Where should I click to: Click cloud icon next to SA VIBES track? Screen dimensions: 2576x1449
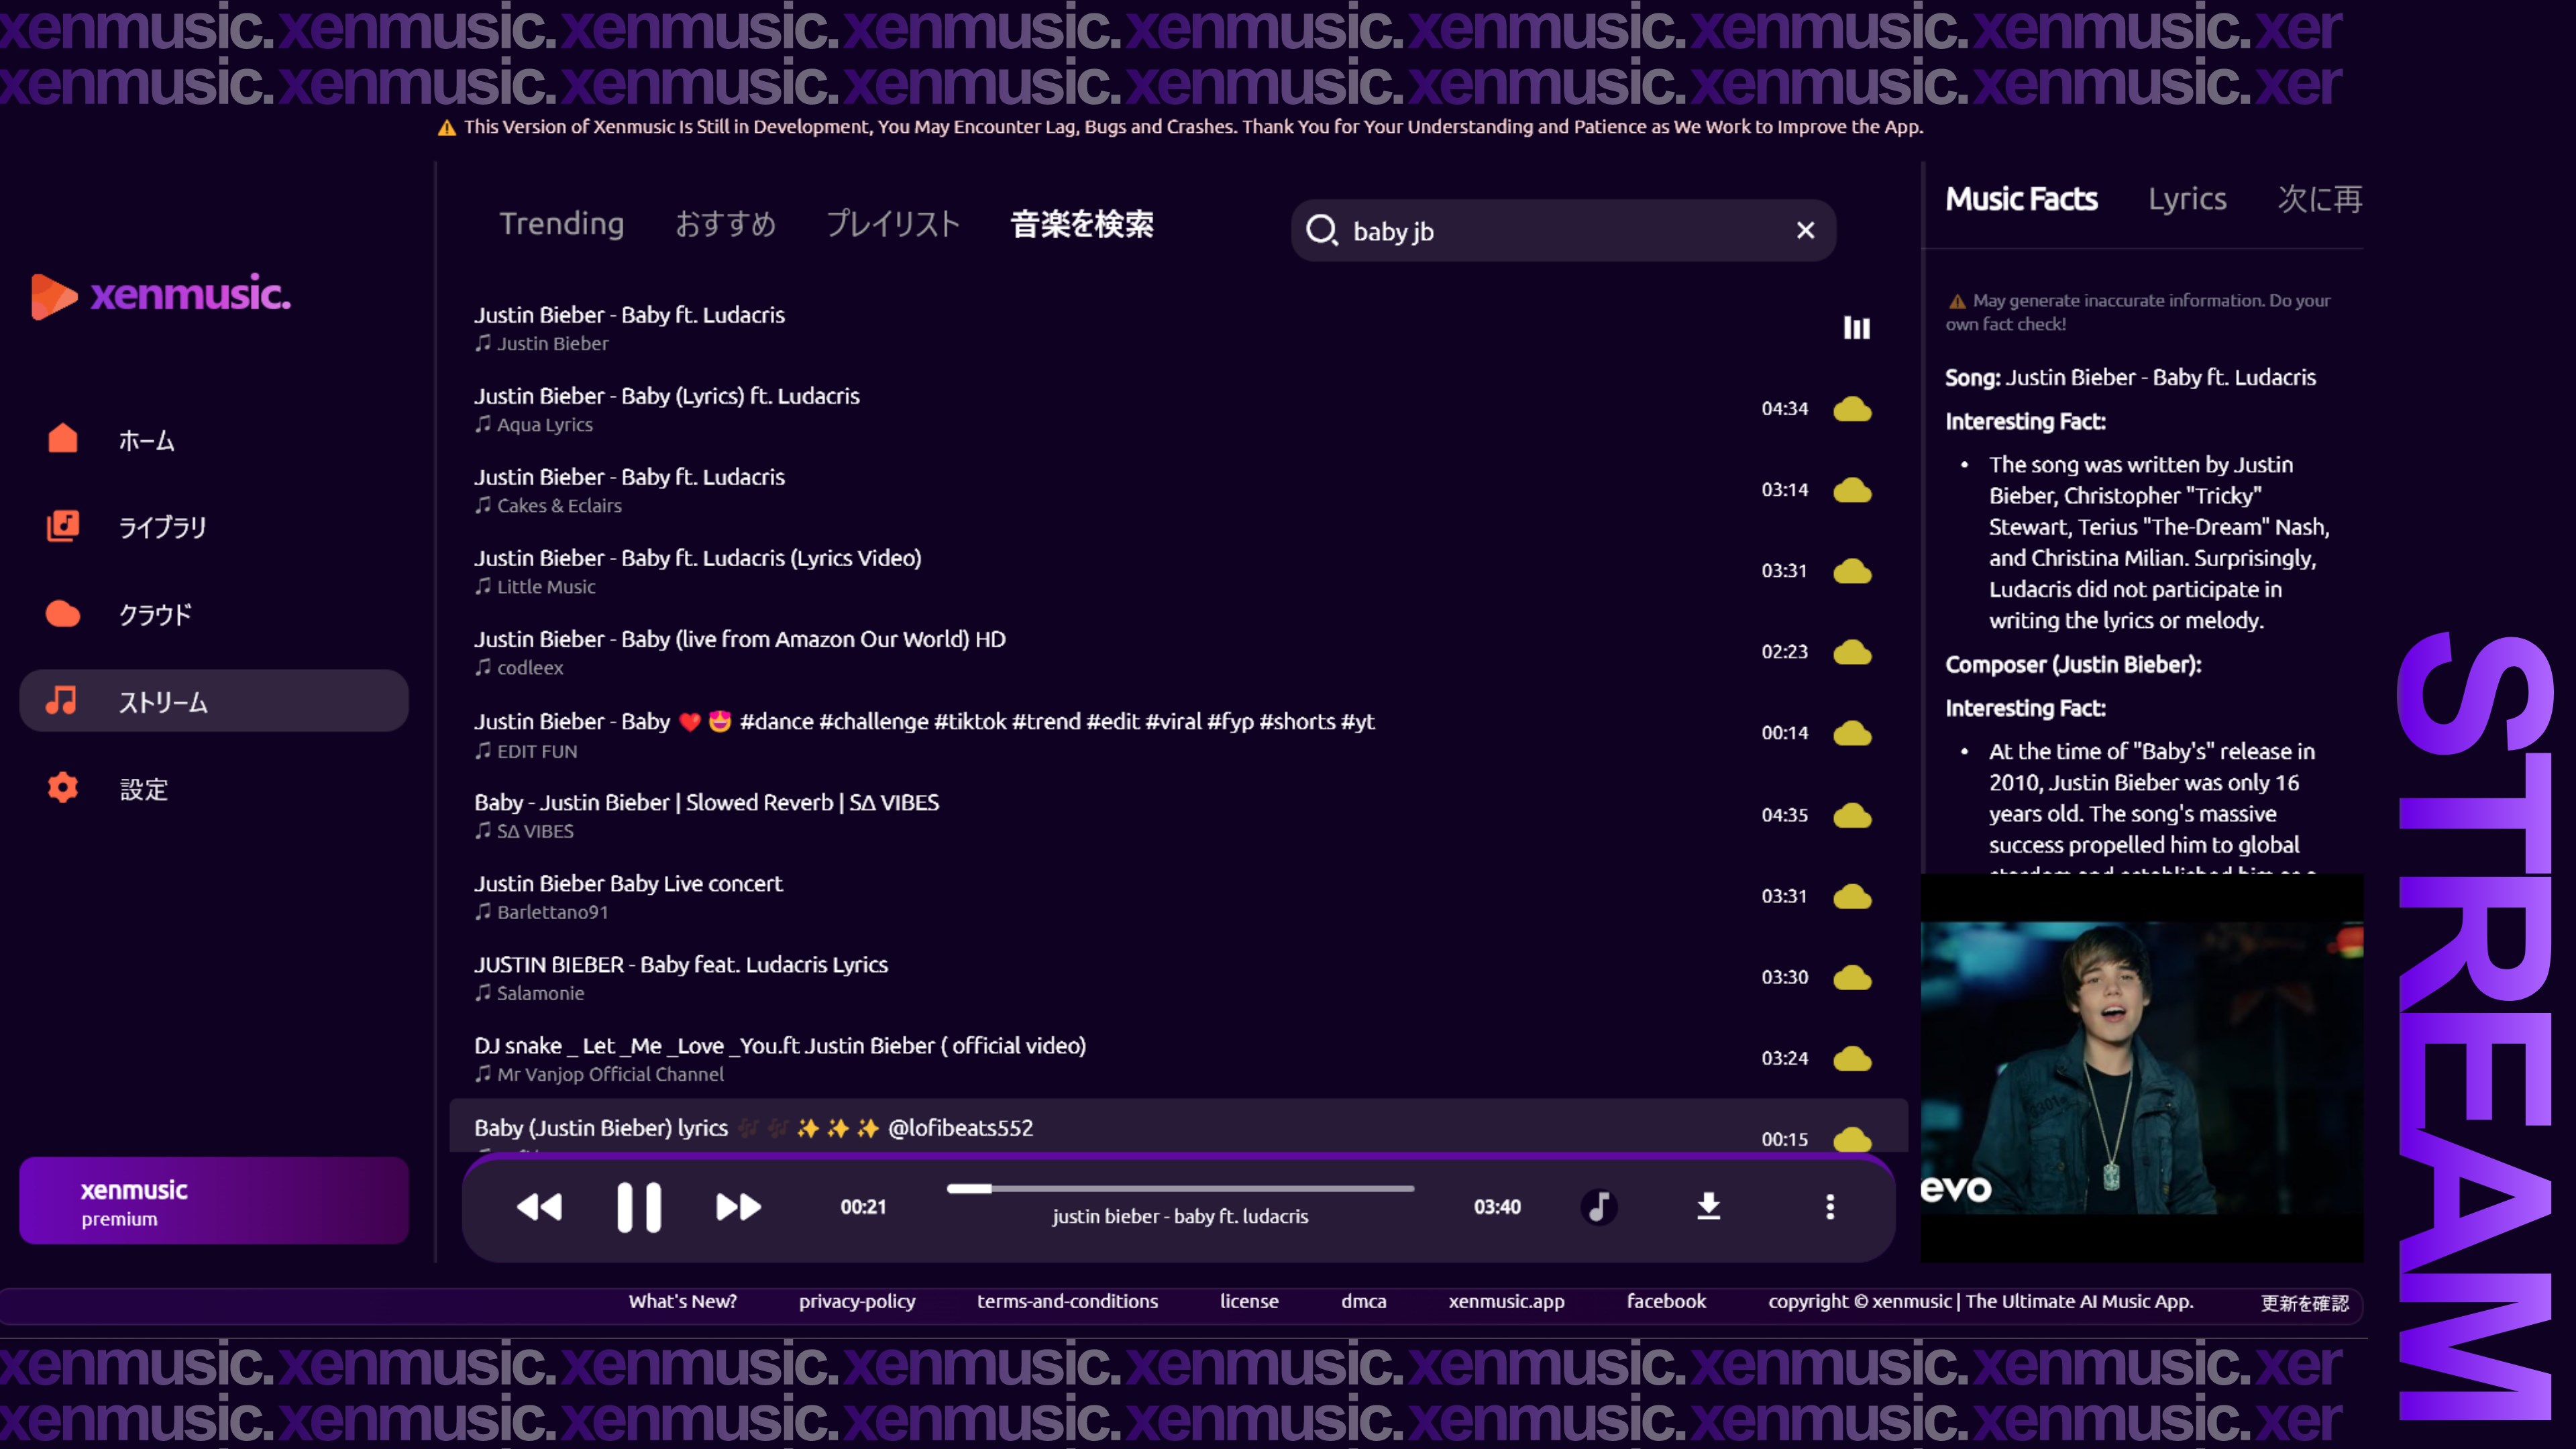[x=1852, y=815]
